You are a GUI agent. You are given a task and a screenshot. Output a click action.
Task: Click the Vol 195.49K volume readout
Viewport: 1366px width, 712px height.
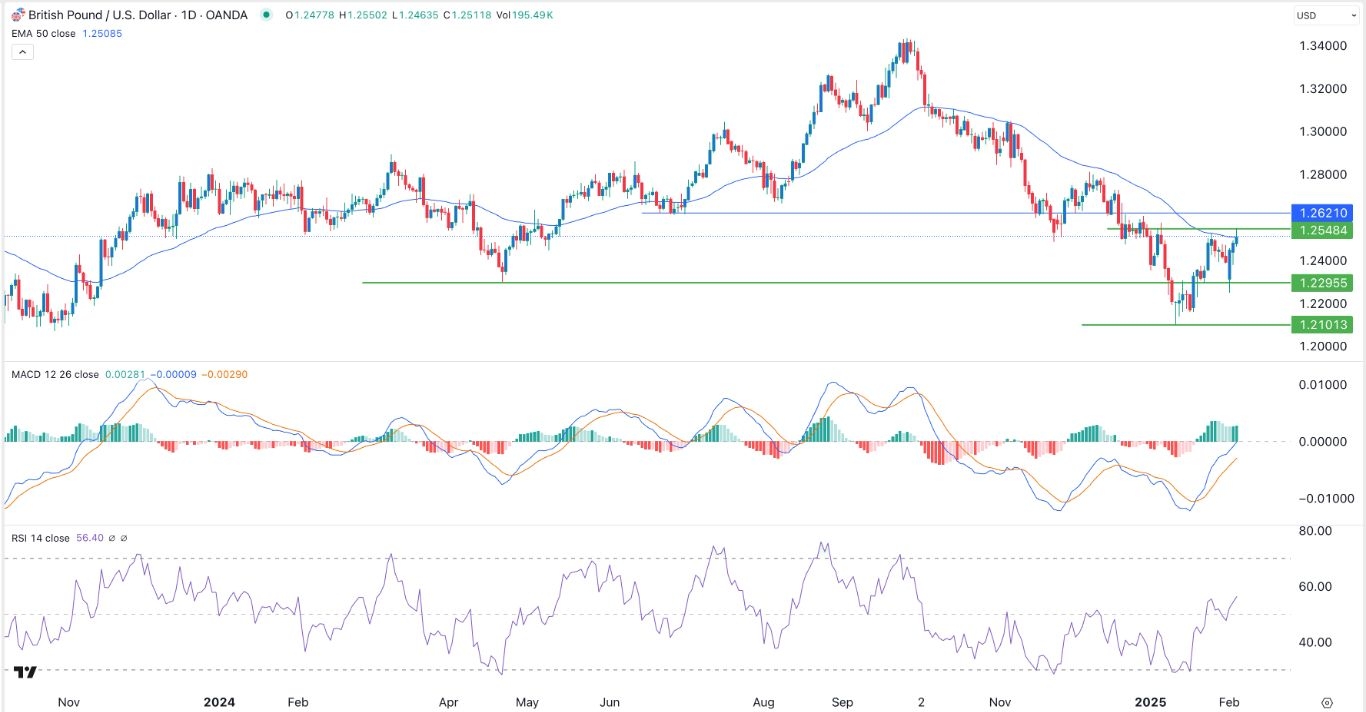[522, 15]
